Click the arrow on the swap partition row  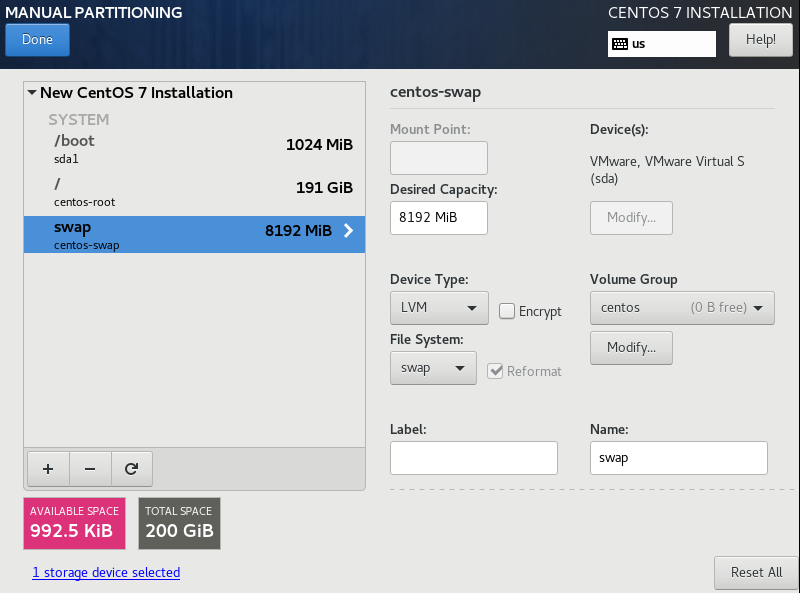click(x=348, y=231)
